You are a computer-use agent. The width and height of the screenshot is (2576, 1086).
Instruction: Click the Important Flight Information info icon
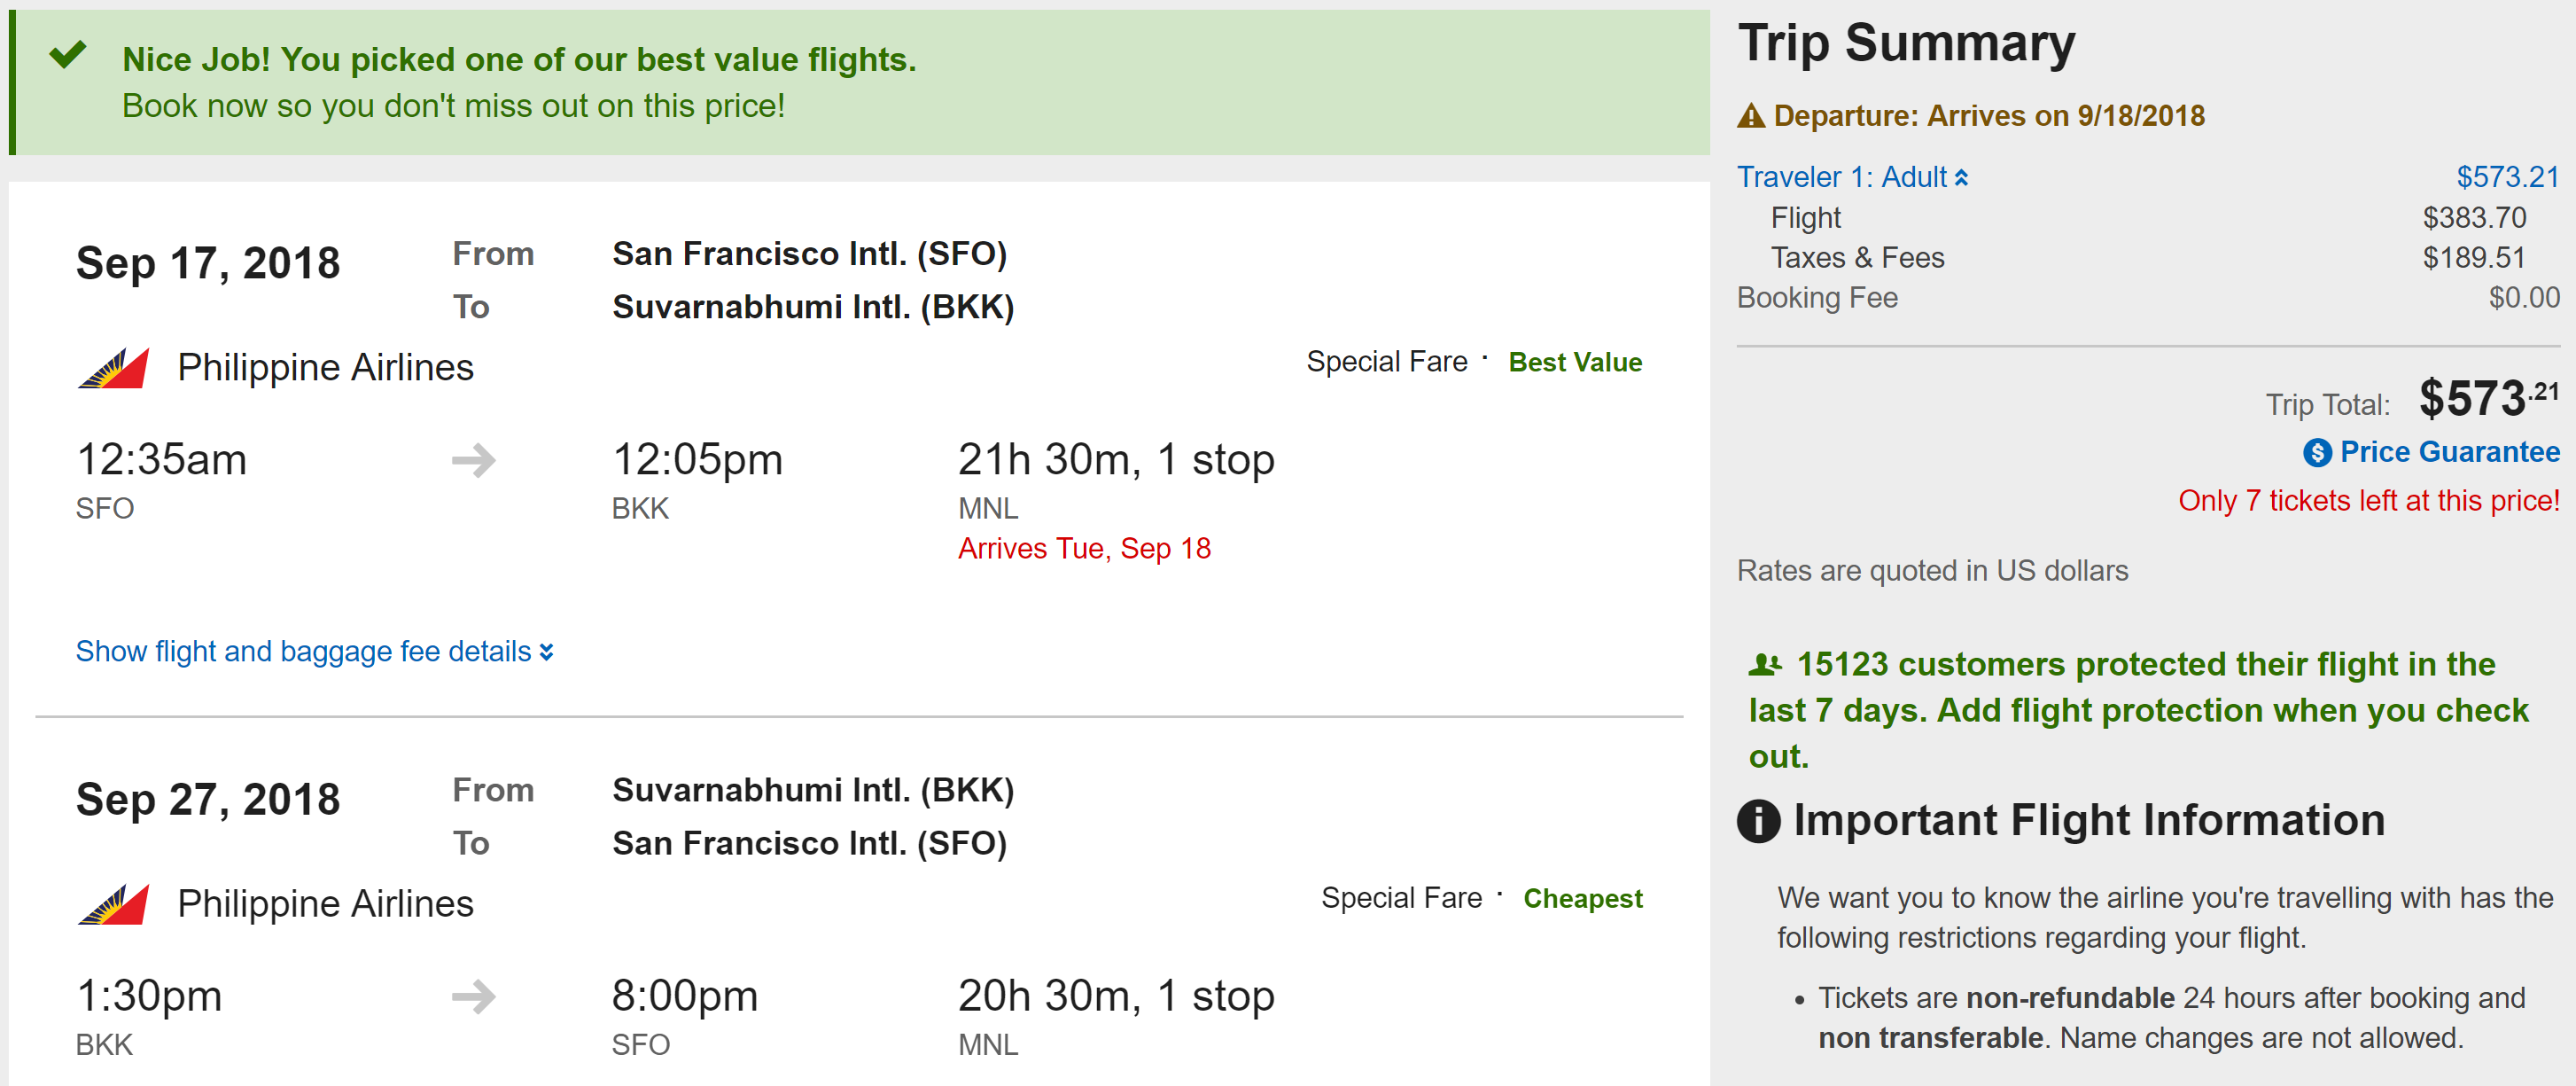1758,821
